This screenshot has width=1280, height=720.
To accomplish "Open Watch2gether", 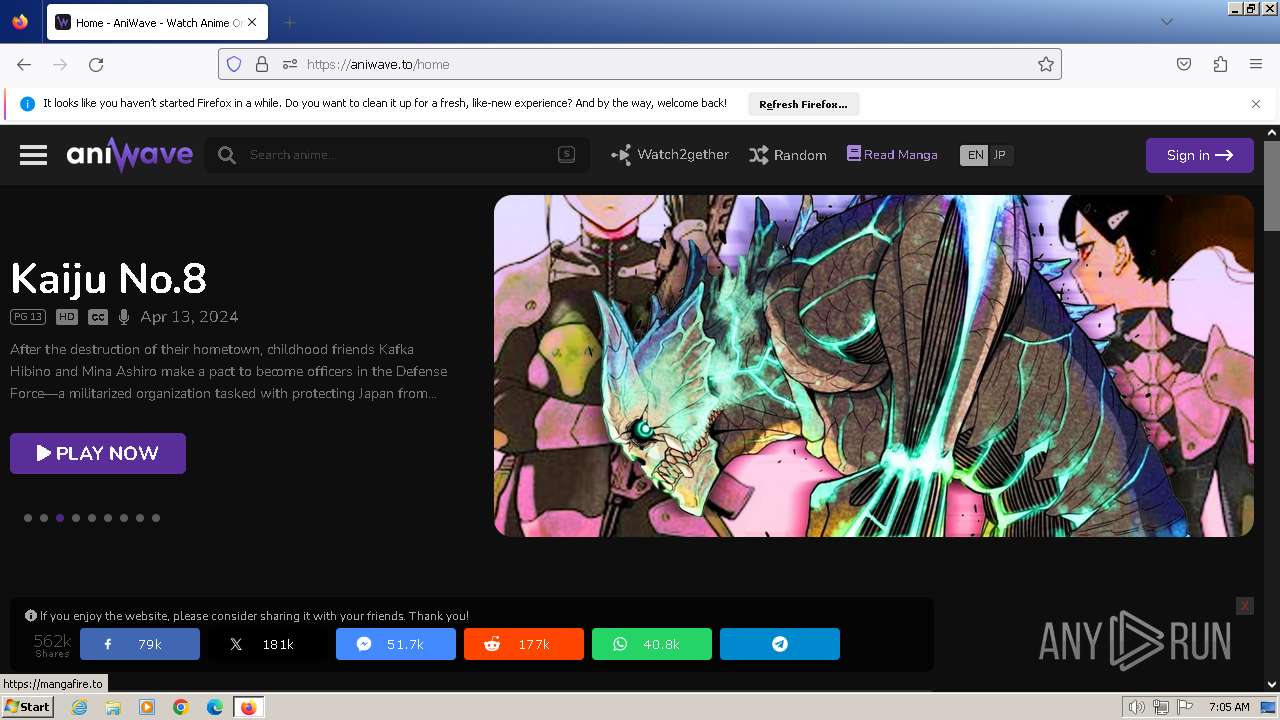I will click(670, 155).
